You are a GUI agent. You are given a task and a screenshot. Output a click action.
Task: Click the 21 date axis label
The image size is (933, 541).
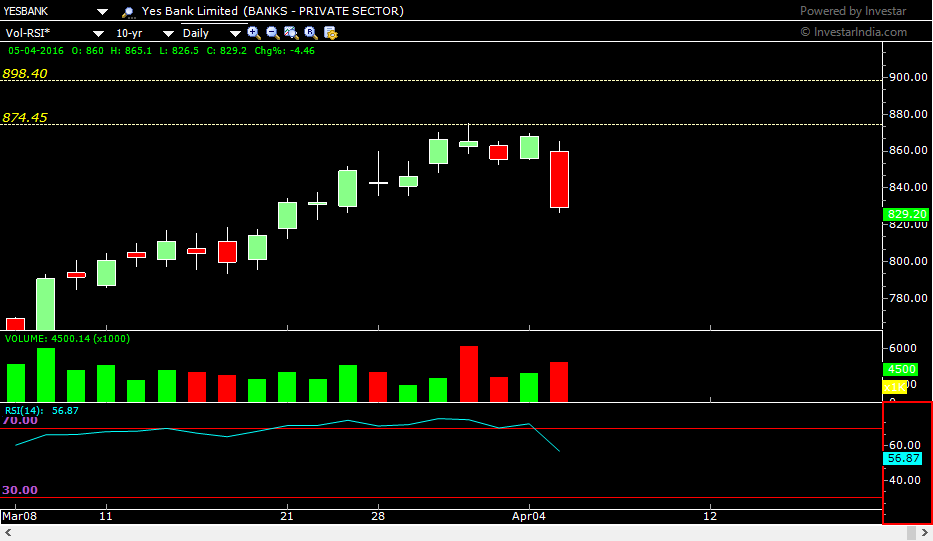point(287,516)
